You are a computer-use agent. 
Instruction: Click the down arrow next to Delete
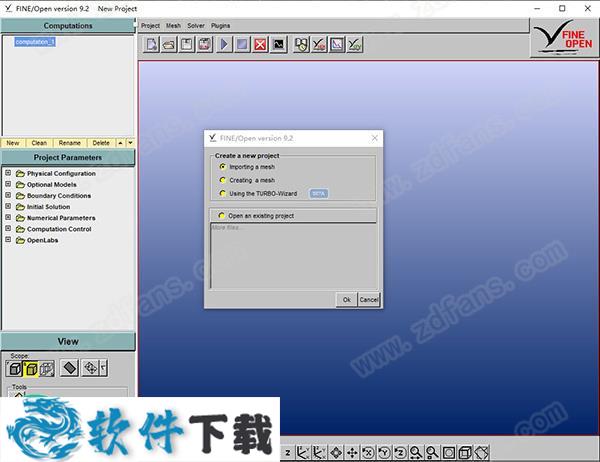(x=130, y=143)
